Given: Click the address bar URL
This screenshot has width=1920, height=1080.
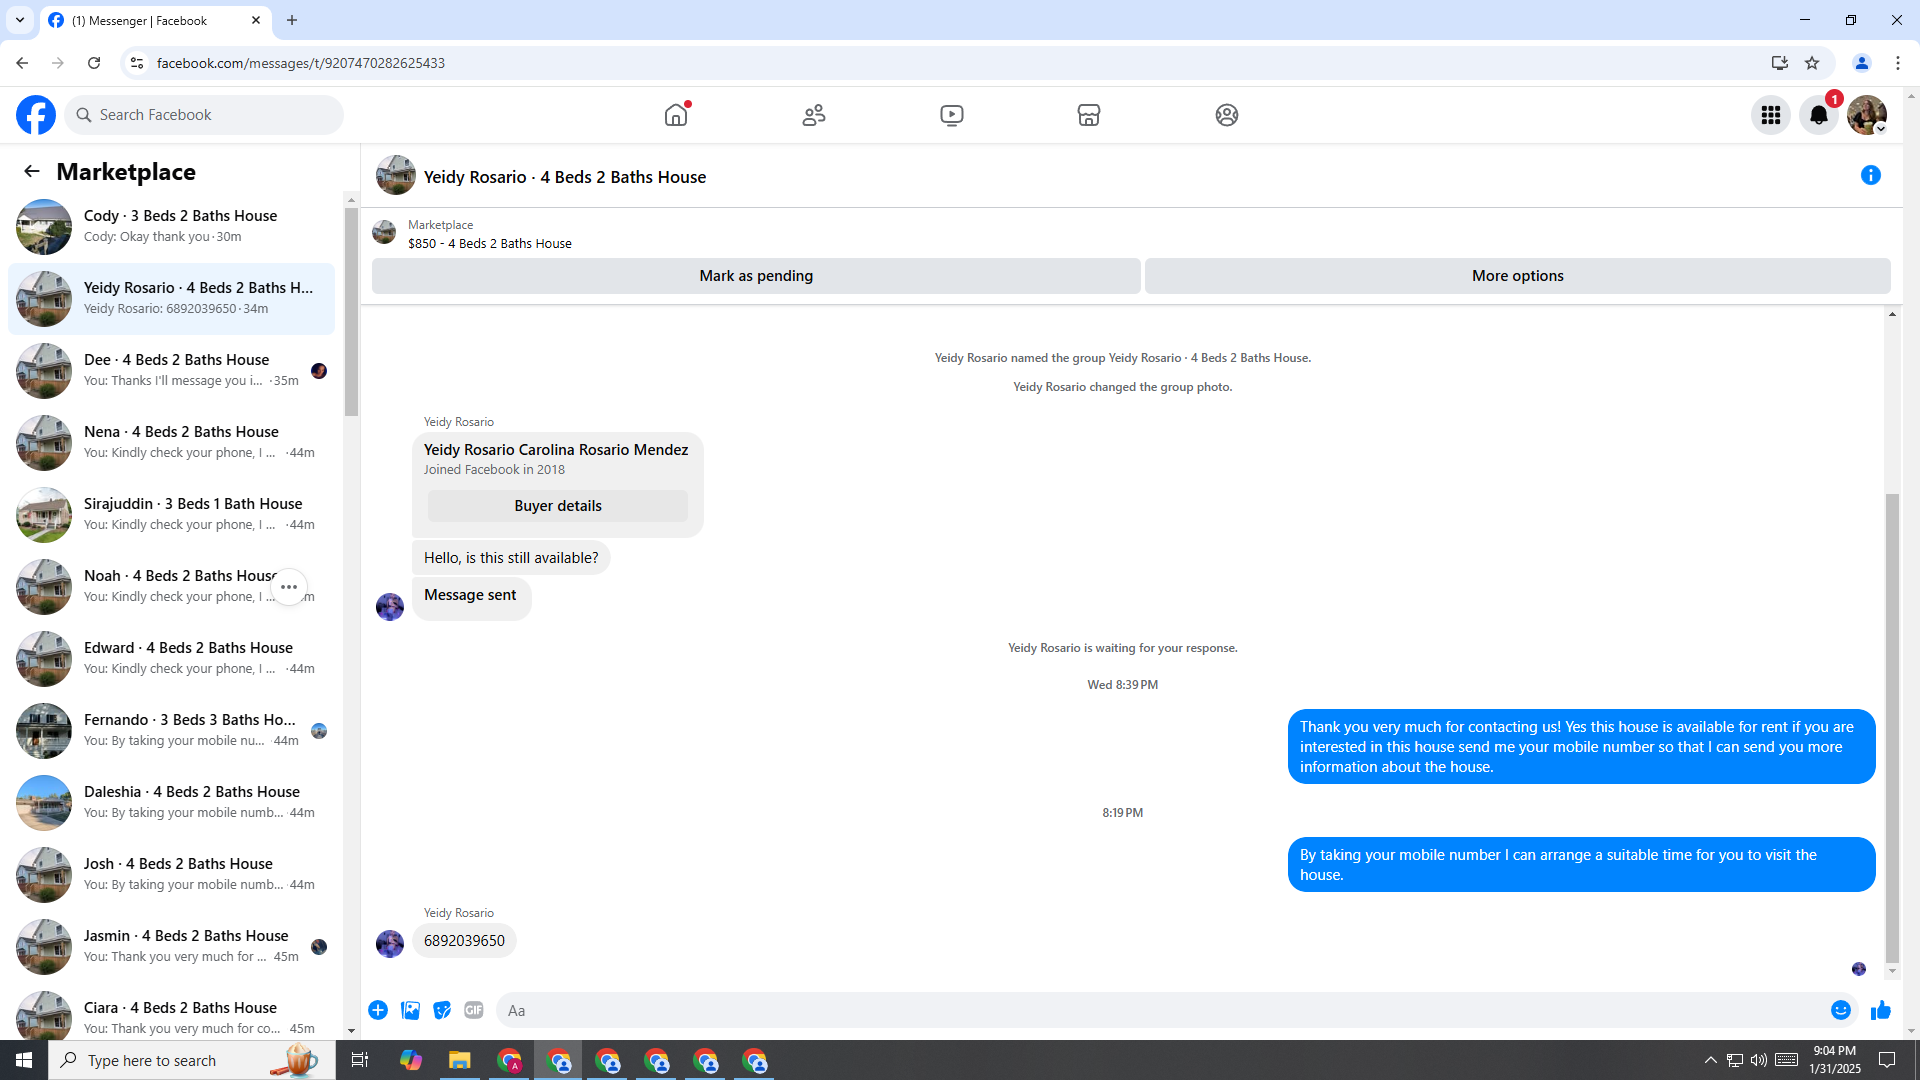Looking at the screenshot, I should click(x=301, y=63).
